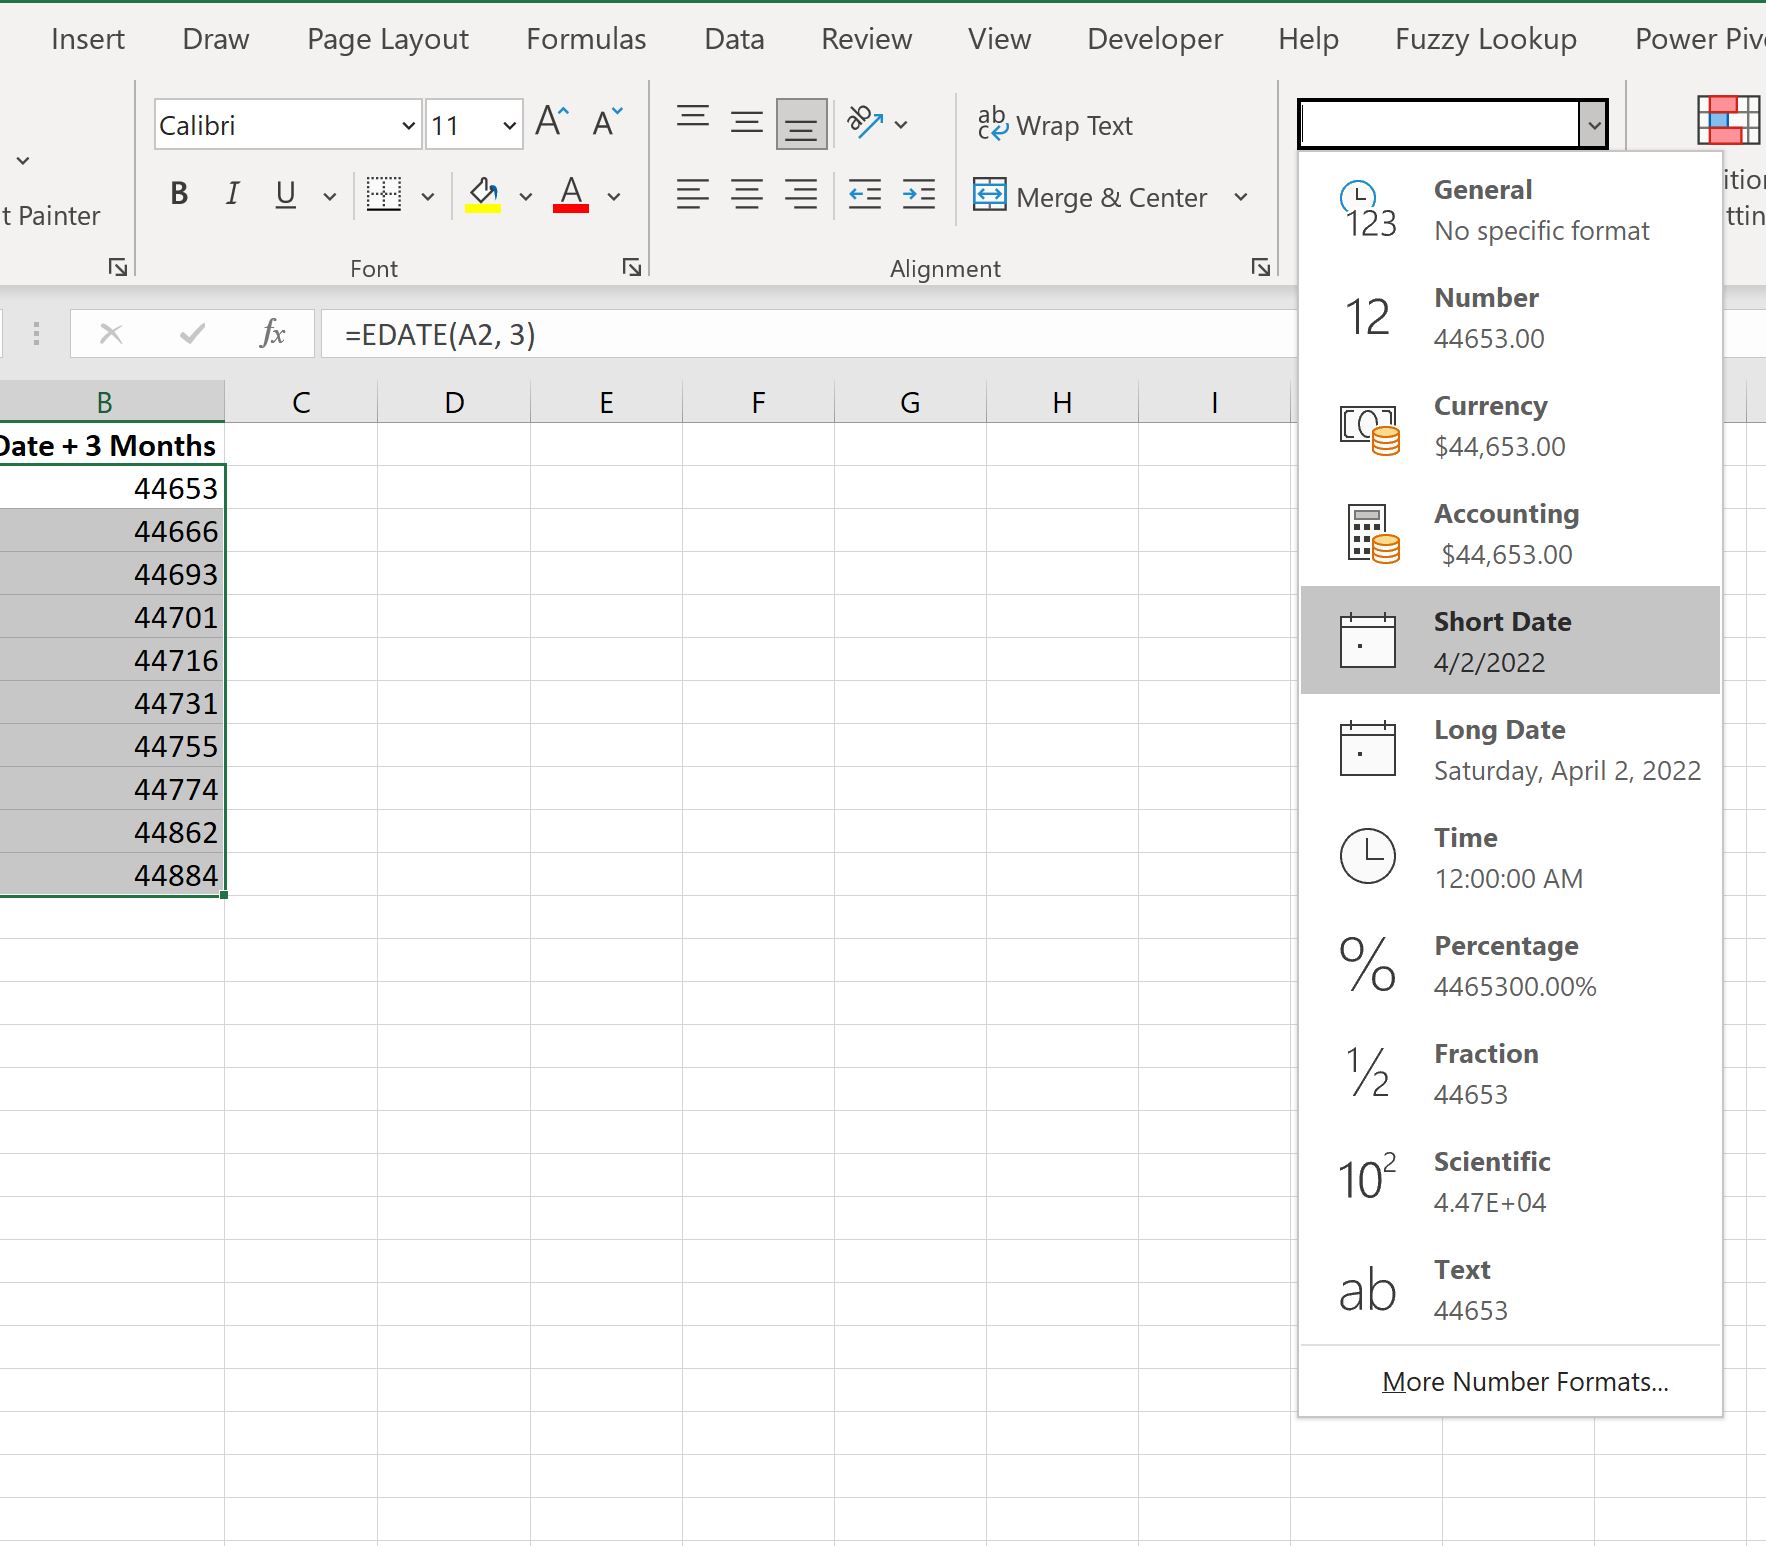1766x1546 pixels.
Task: Switch to the Formulas ribbon tab
Action: point(585,38)
